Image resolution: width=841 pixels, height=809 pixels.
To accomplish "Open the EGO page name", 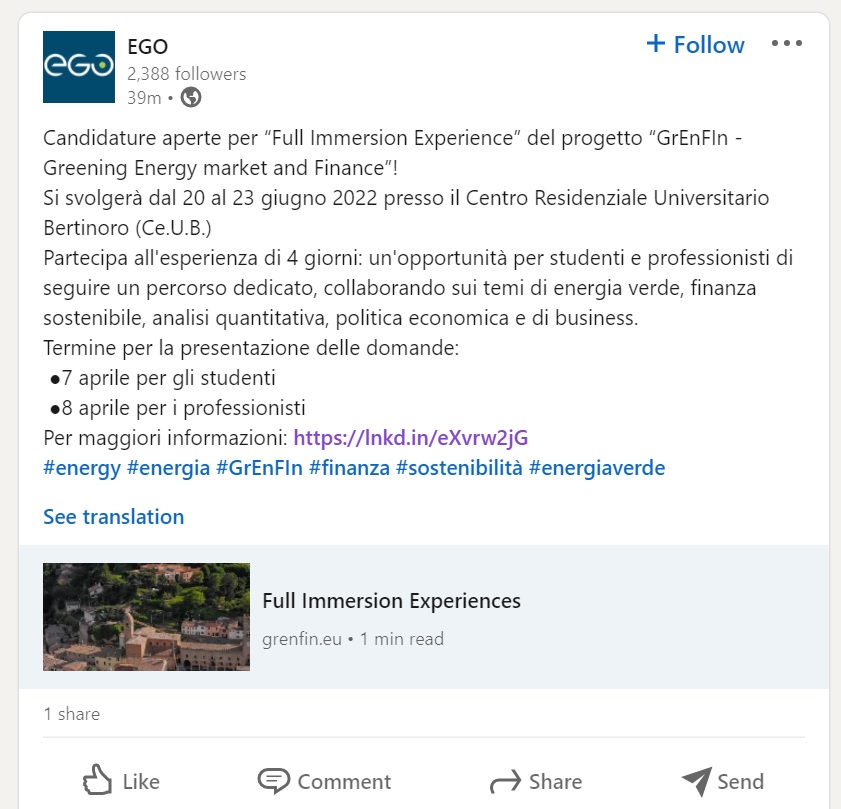I will coord(147,47).
